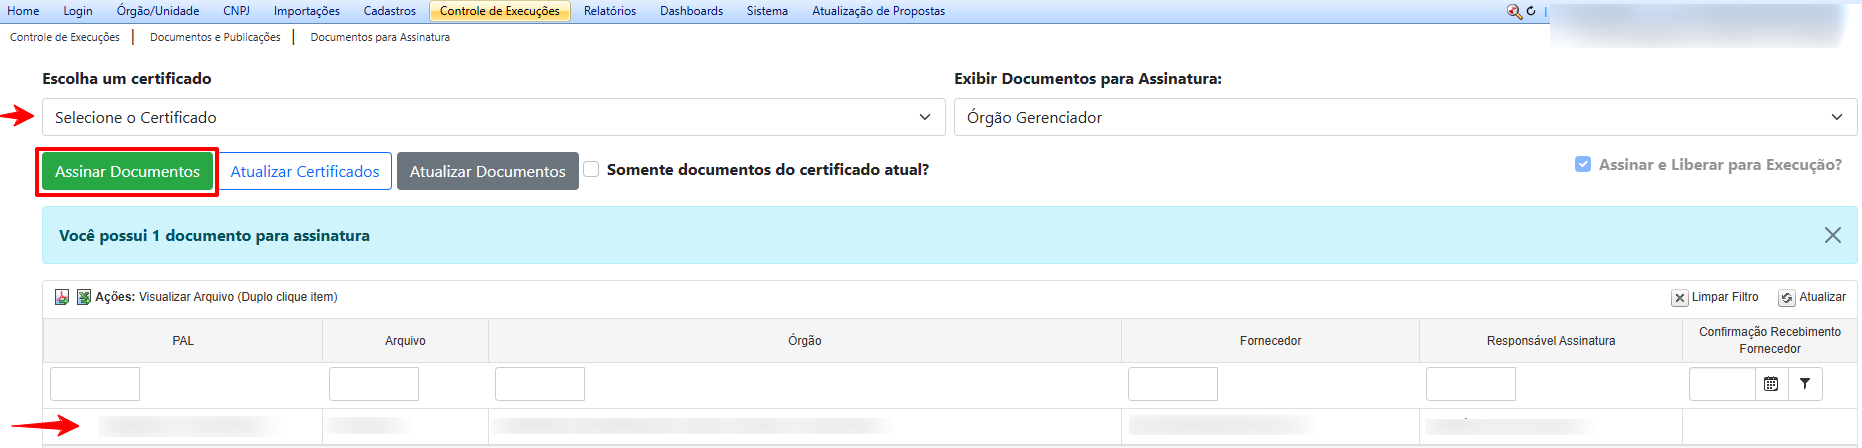Export the list to Excel
This screenshot has width=1862, height=448.
pos(84,297)
